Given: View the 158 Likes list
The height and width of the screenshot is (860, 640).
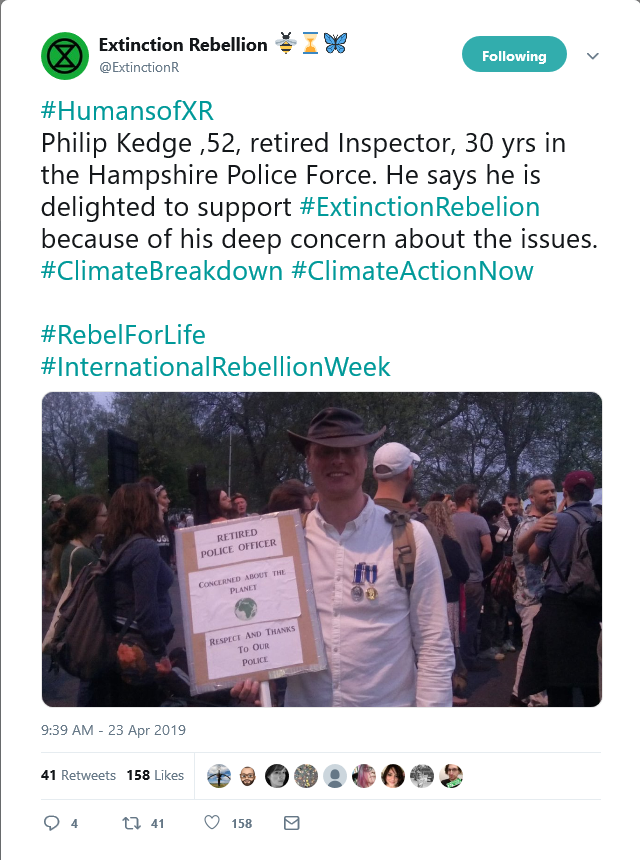Looking at the screenshot, I should (x=155, y=775).
